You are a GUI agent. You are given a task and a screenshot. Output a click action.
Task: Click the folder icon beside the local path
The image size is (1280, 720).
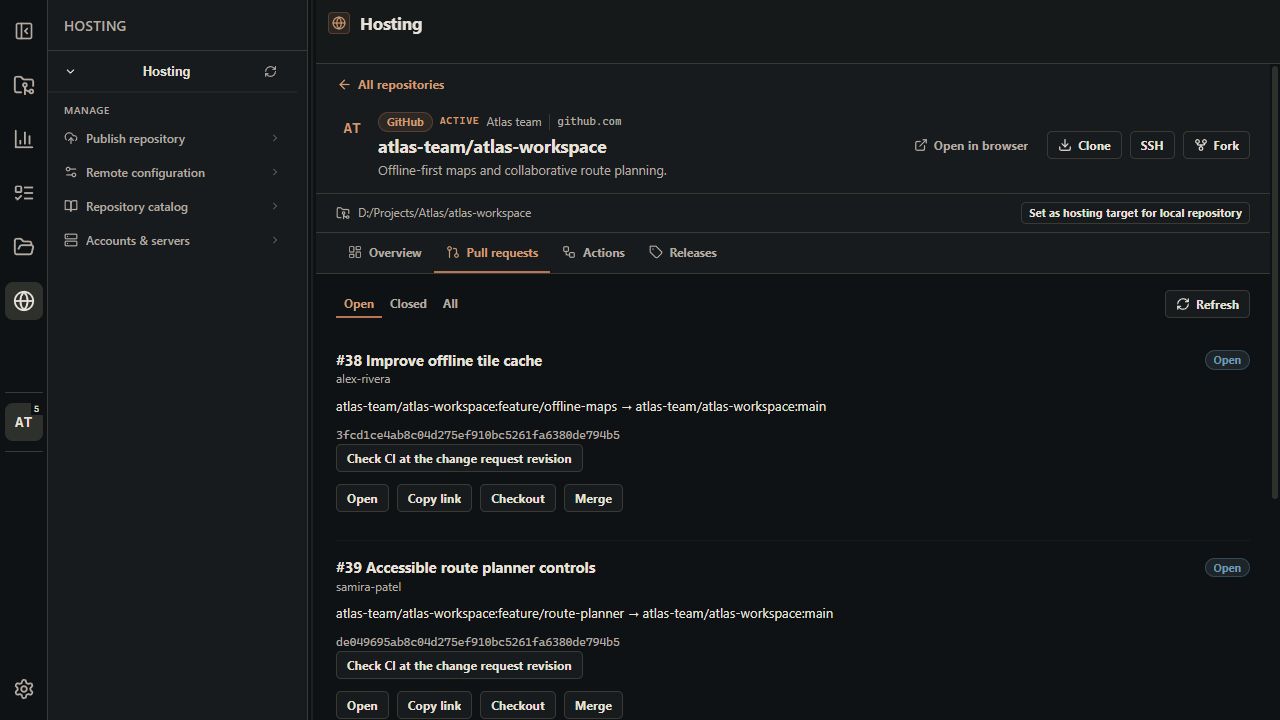click(x=343, y=213)
